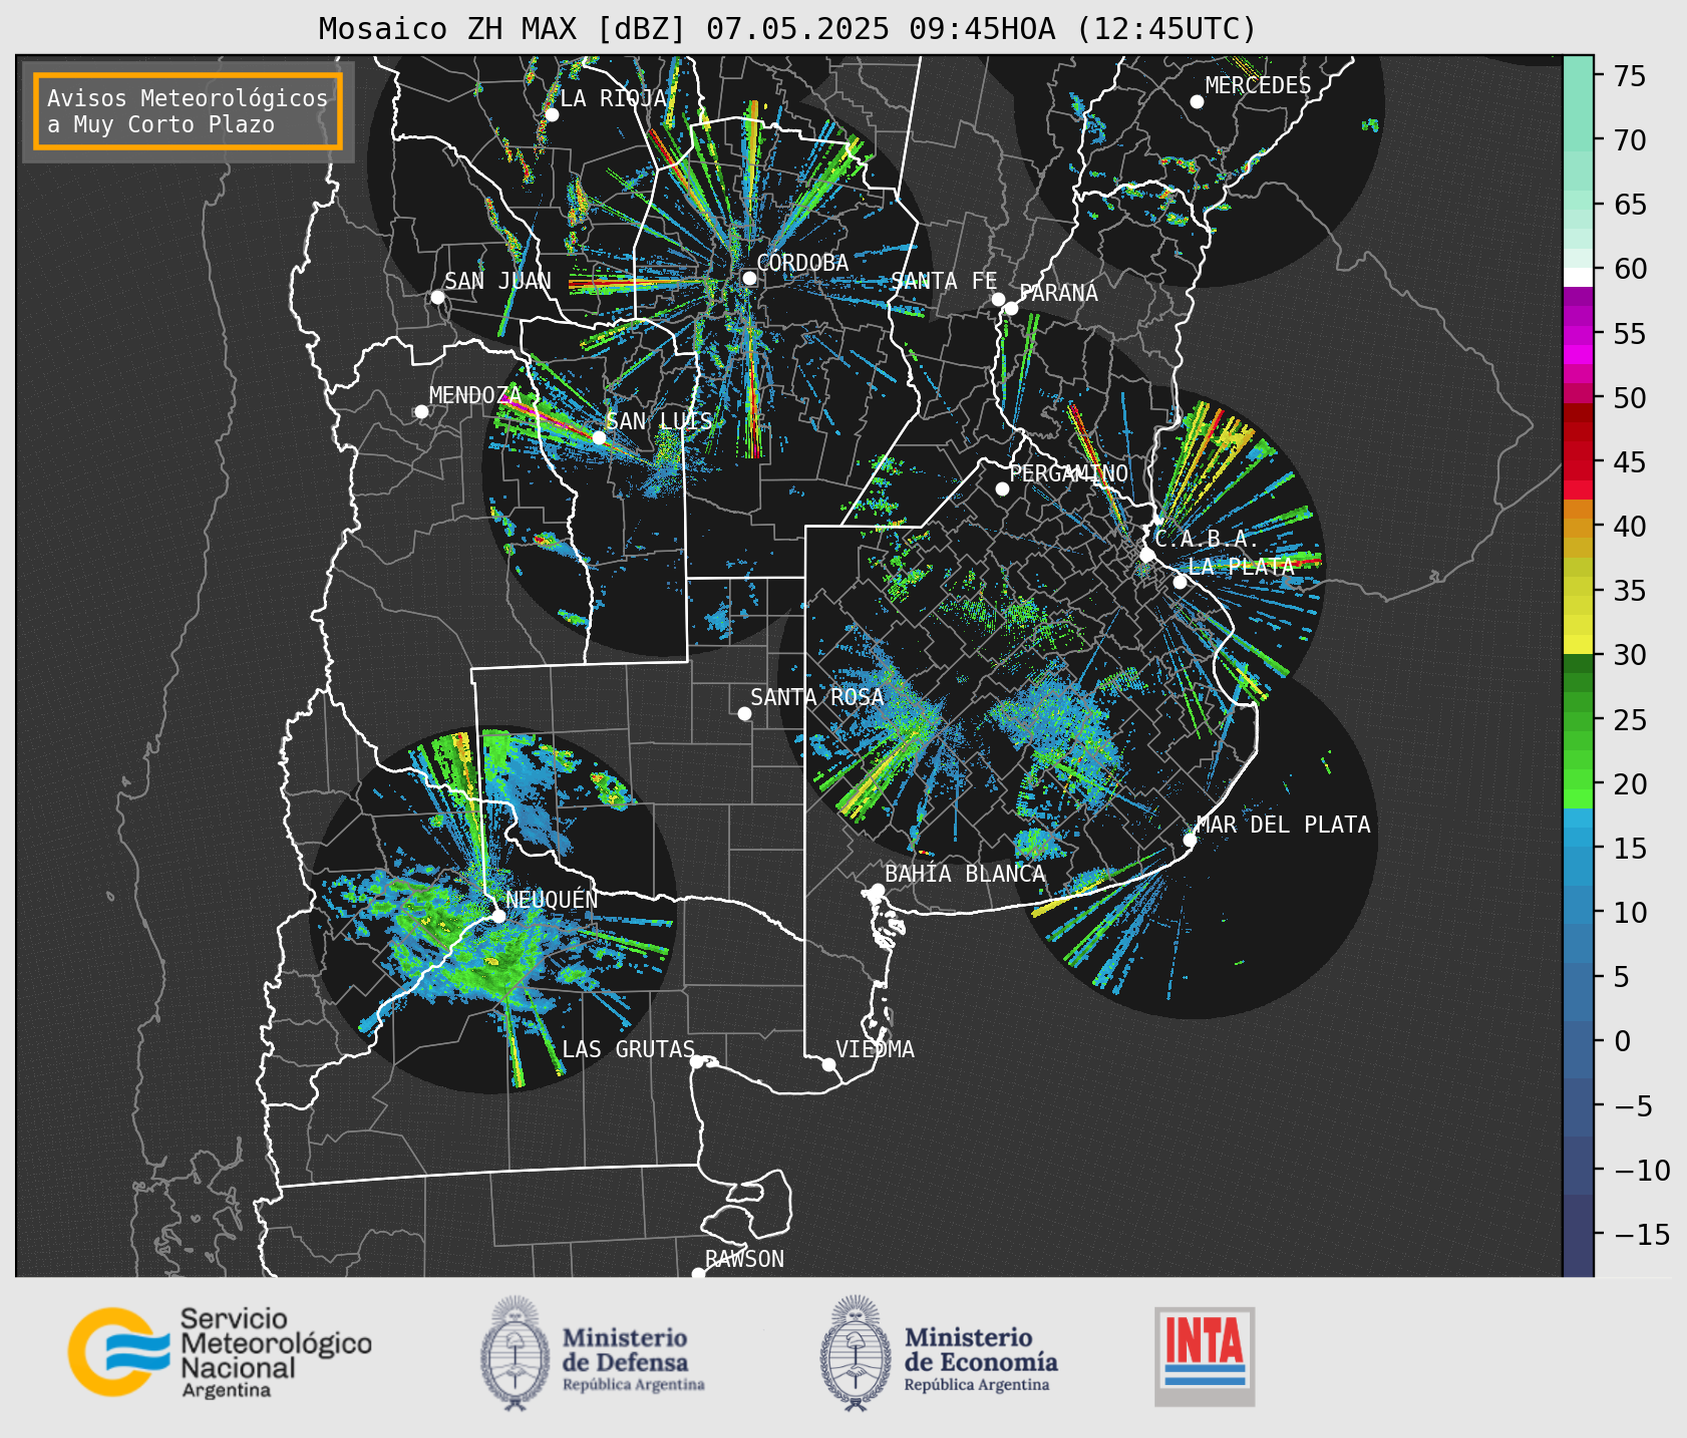The width and height of the screenshot is (1687, 1438).
Task: Click the Las Grutas marker dot
Action: coord(697,1061)
